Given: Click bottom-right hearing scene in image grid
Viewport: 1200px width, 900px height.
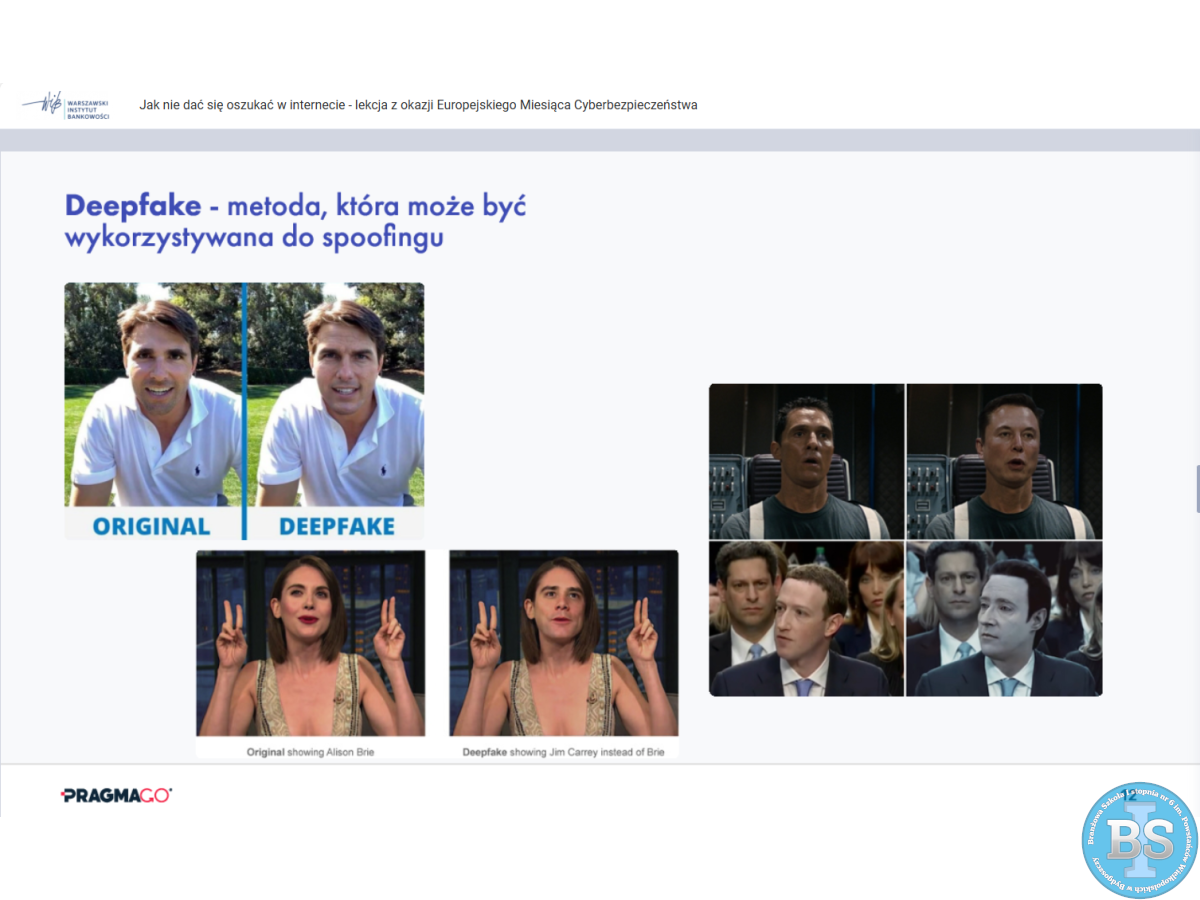Looking at the screenshot, I should (x=1004, y=619).
